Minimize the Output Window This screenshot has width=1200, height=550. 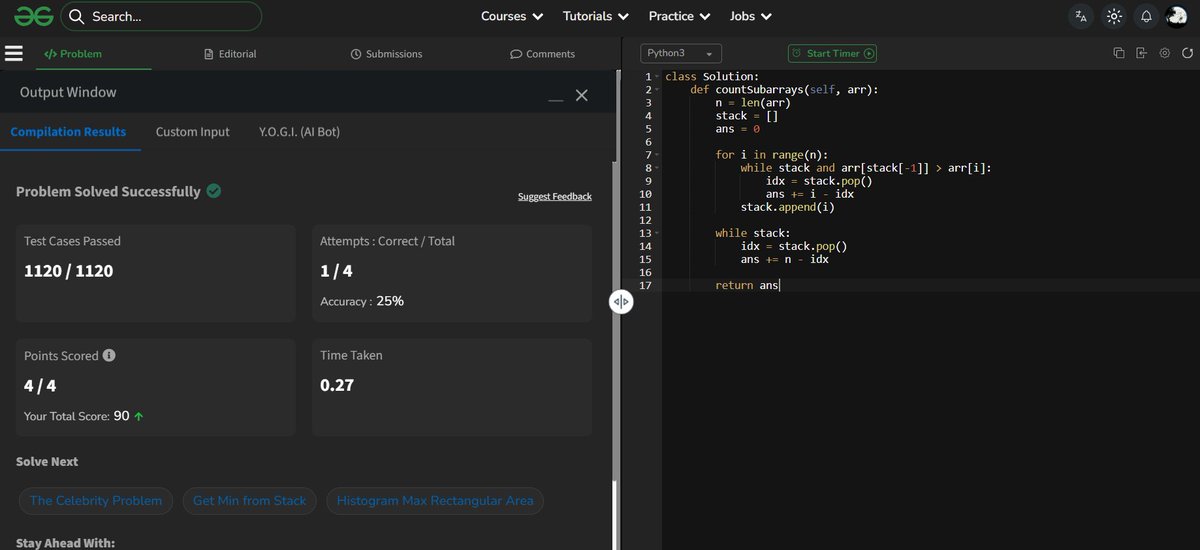point(556,98)
